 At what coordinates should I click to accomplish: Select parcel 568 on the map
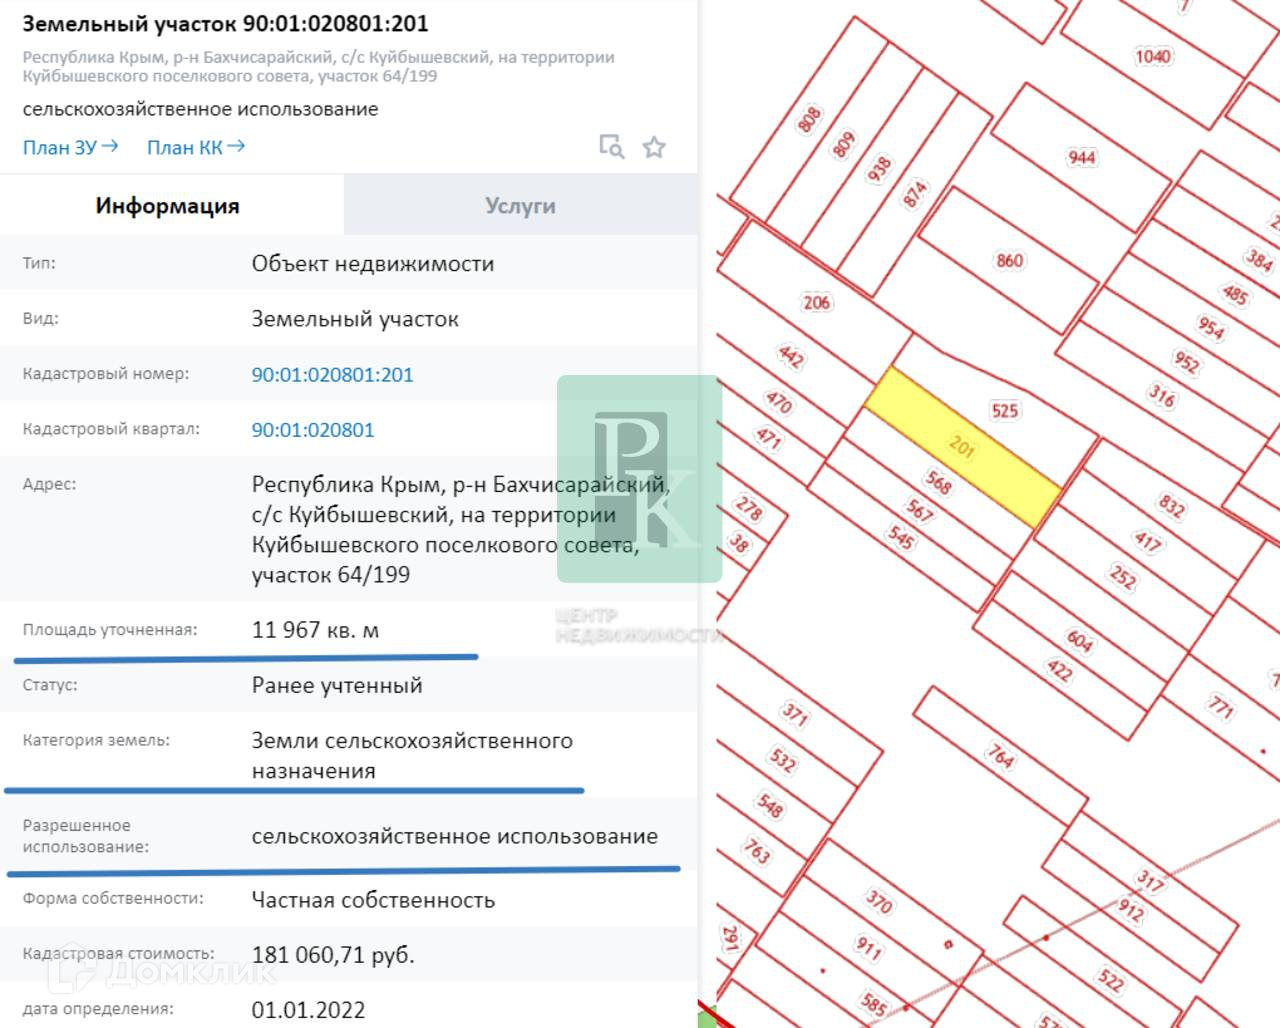pyautogui.click(x=938, y=483)
